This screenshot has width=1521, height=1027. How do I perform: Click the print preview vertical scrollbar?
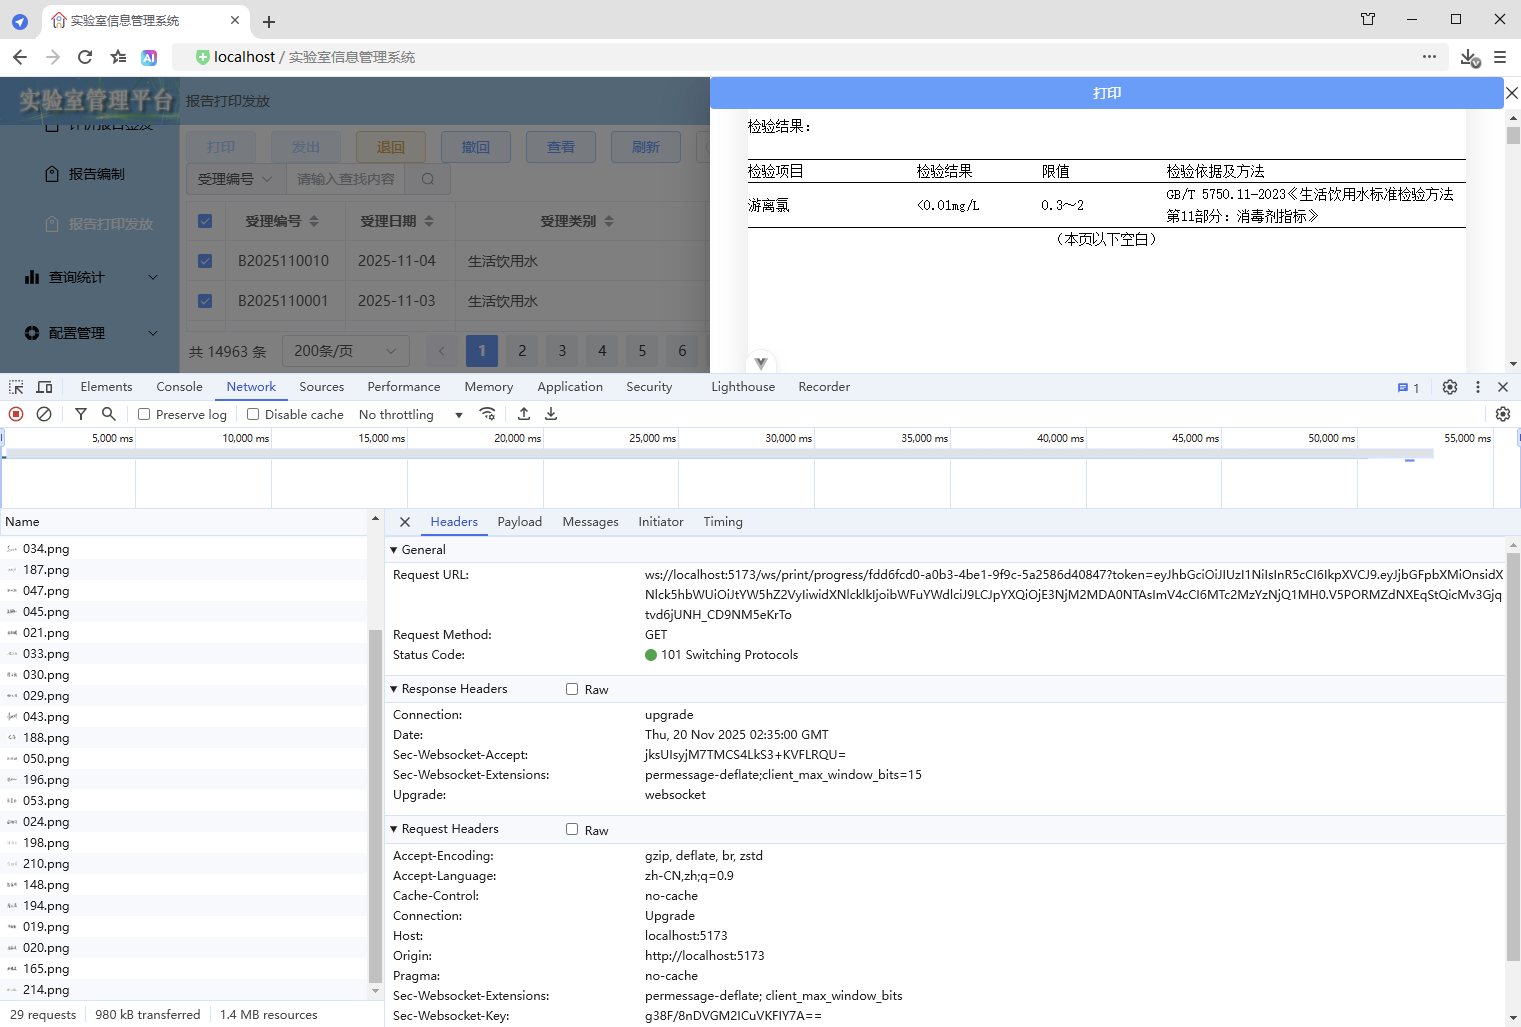click(x=1513, y=136)
